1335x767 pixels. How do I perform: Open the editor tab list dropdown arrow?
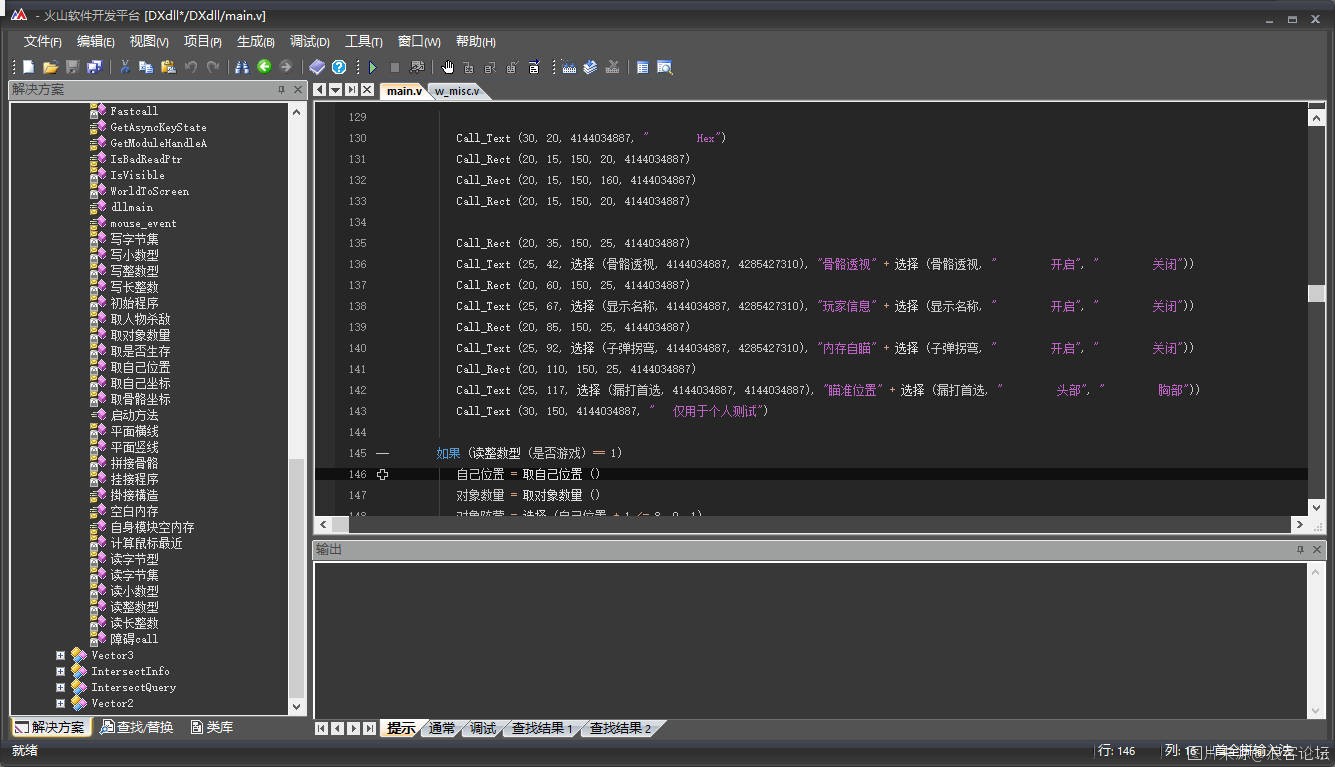[336, 90]
